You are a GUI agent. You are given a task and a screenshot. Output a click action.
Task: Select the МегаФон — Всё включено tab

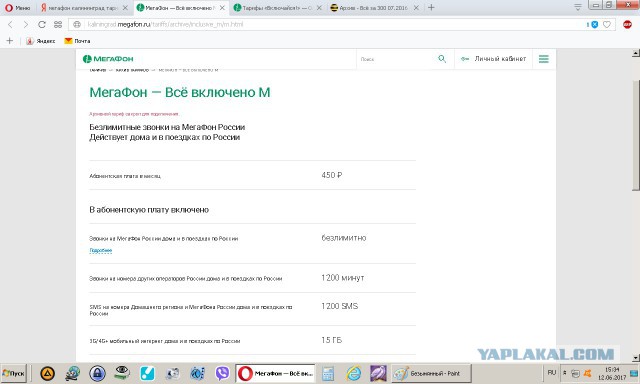pos(180,8)
